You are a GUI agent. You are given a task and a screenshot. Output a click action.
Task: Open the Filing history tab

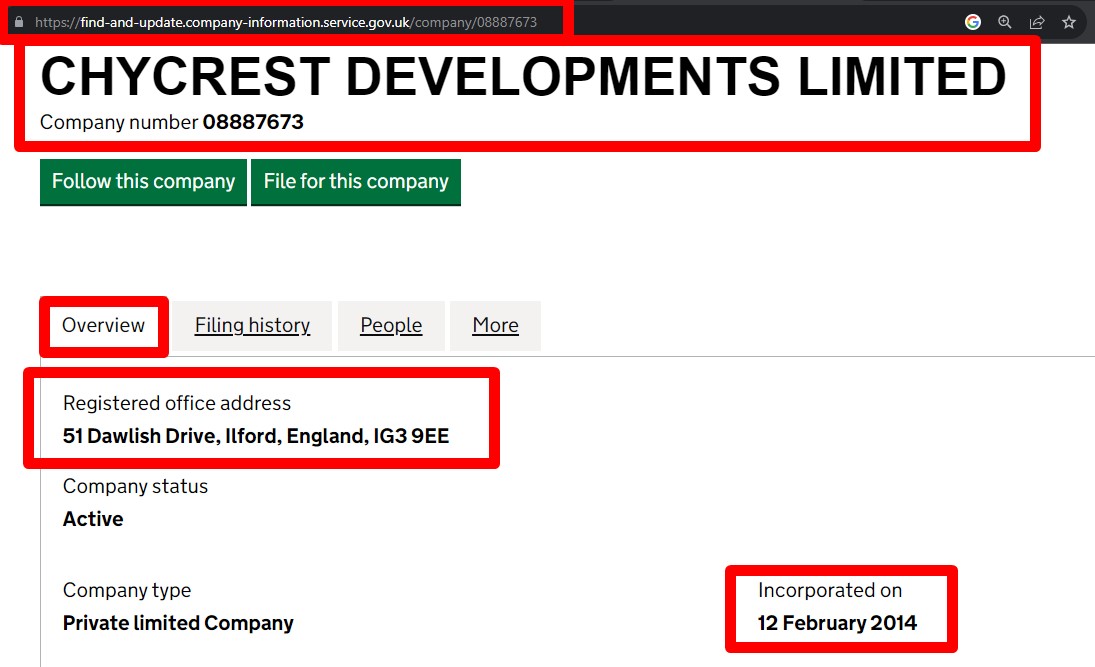[252, 325]
